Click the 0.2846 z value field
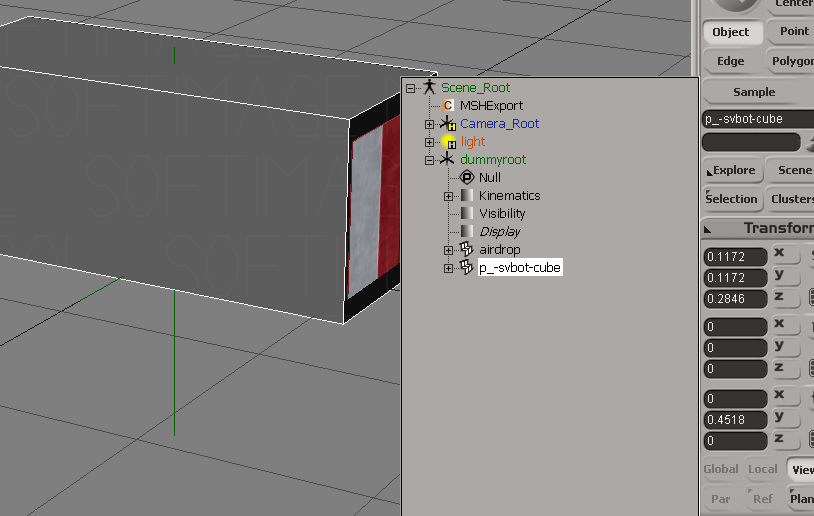814x516 pixels. (736, 299)
